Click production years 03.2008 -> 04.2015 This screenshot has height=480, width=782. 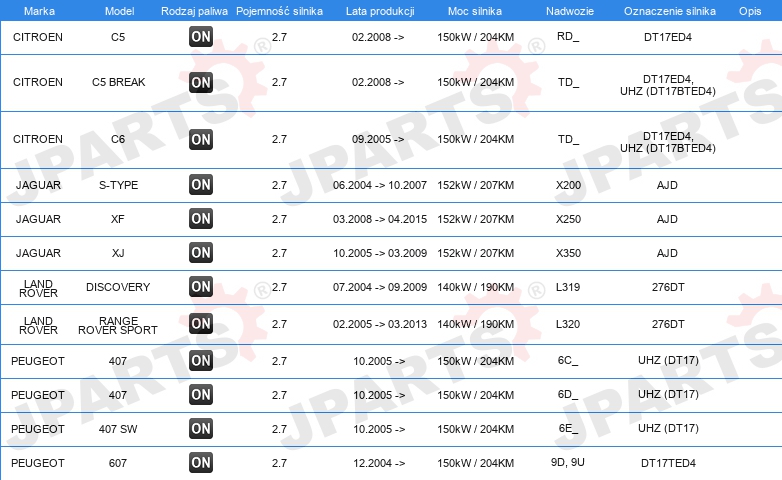click(380, 219)
